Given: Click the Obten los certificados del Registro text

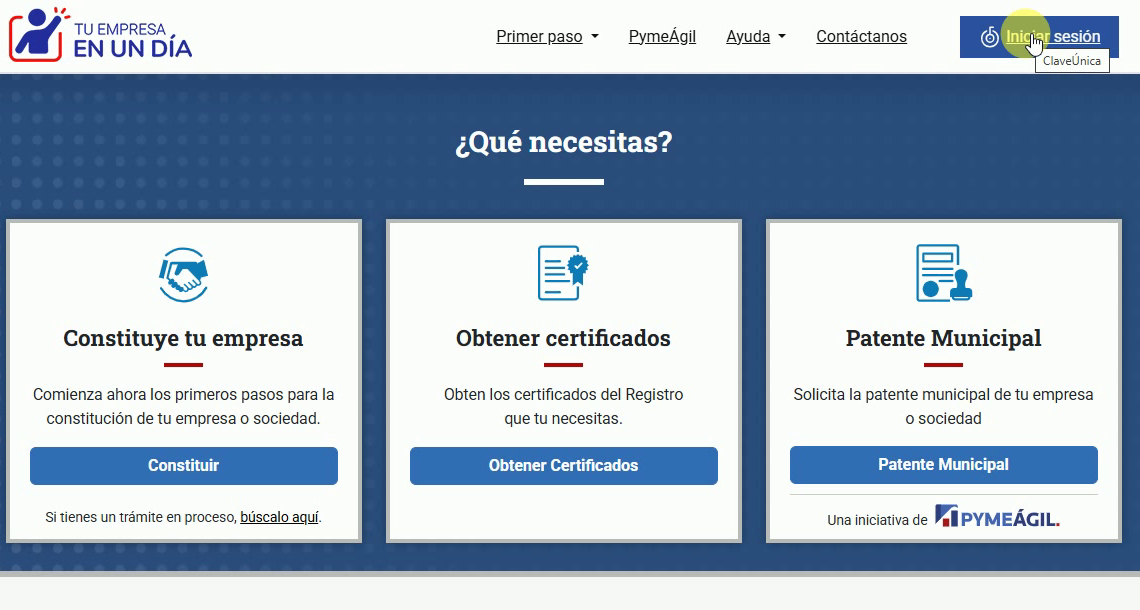Looking at the screenshot, I should click(563, 406).
